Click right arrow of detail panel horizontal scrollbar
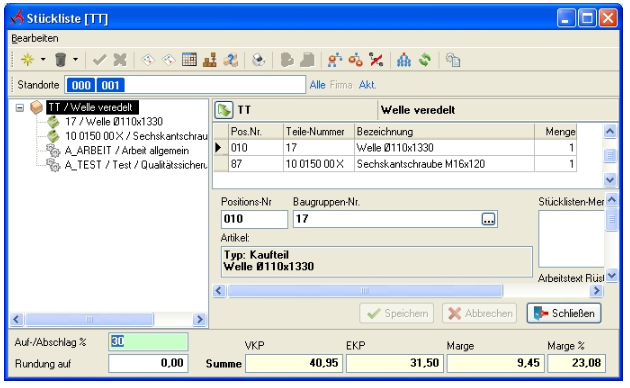This screenshot has height=388, width=630. [x=596, y=290]
